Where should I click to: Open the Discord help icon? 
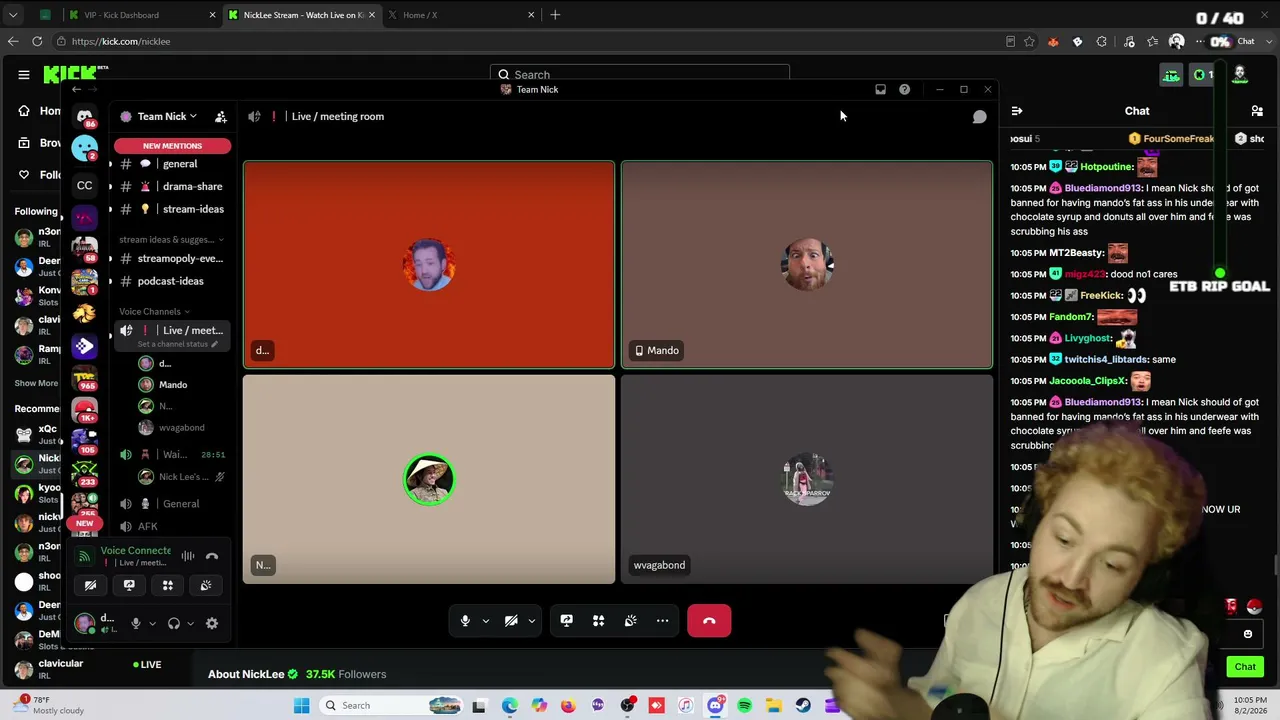click(904, 90)
